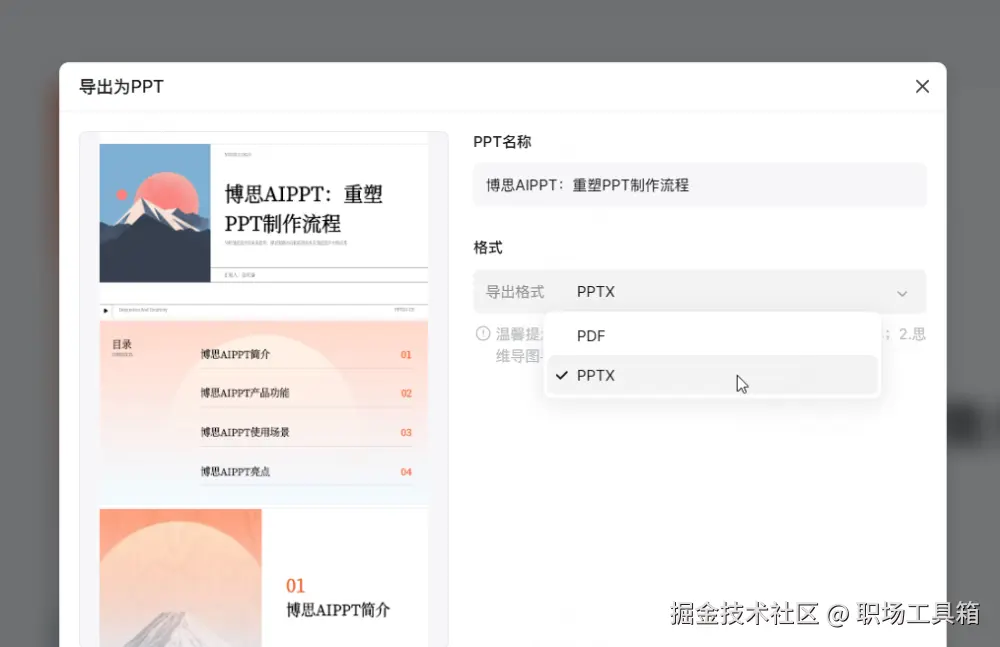Click the 格式 section label

pos(488,248)
